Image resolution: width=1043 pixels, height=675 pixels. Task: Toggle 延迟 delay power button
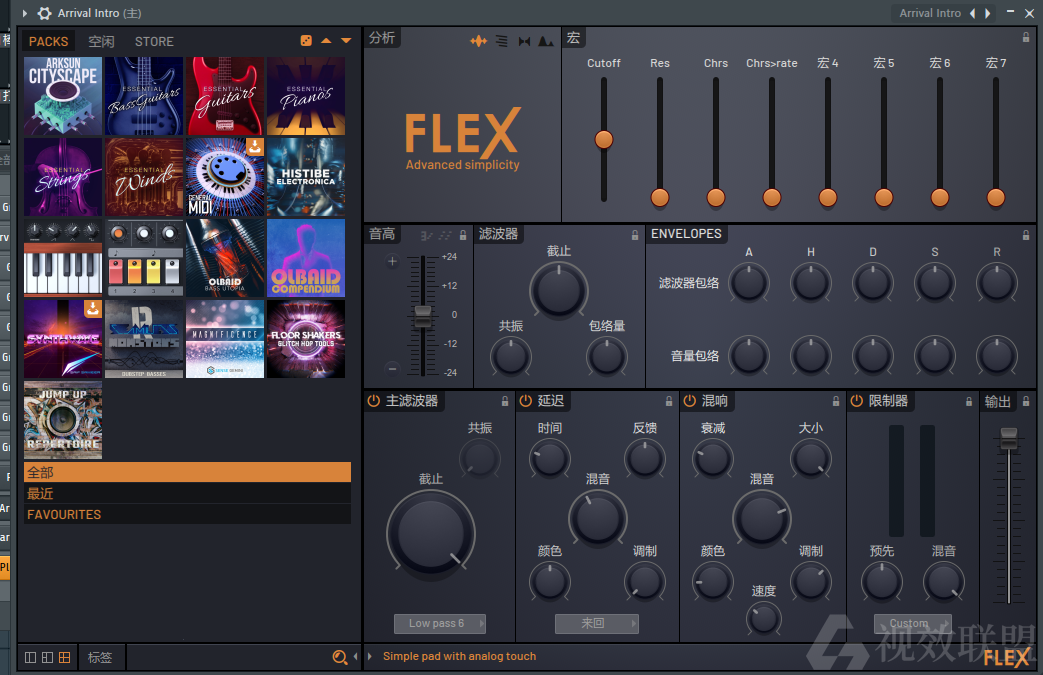[525, 400]
